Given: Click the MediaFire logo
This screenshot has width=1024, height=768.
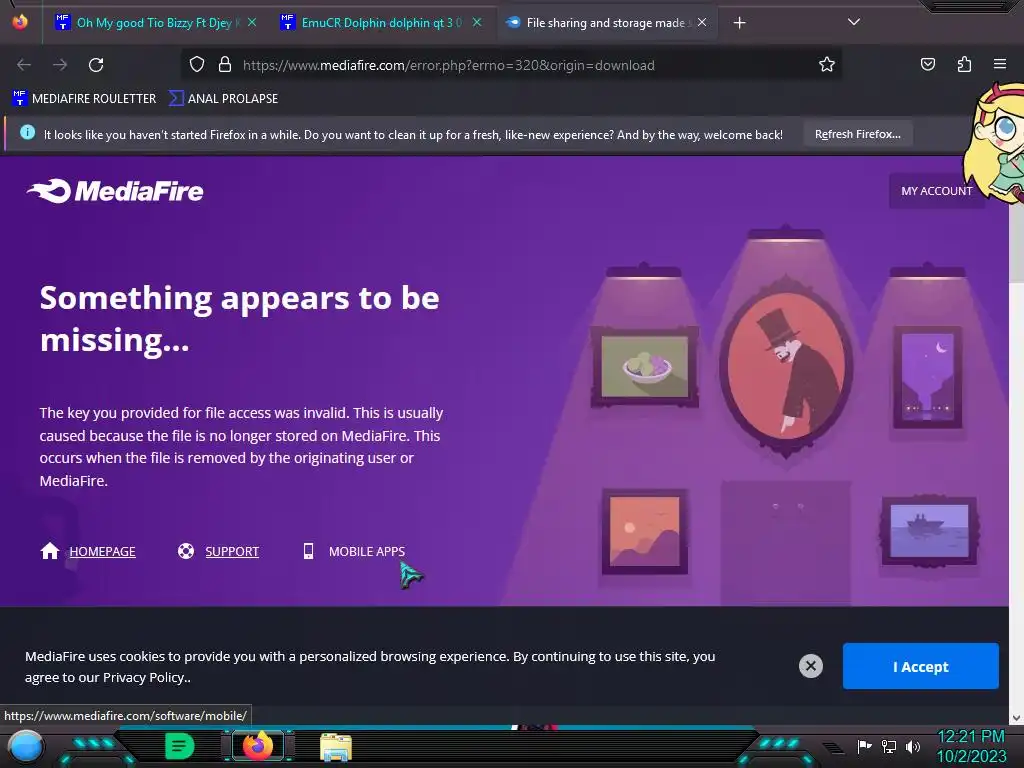Looking at the screenshot, I should click(x=115, y=191).
